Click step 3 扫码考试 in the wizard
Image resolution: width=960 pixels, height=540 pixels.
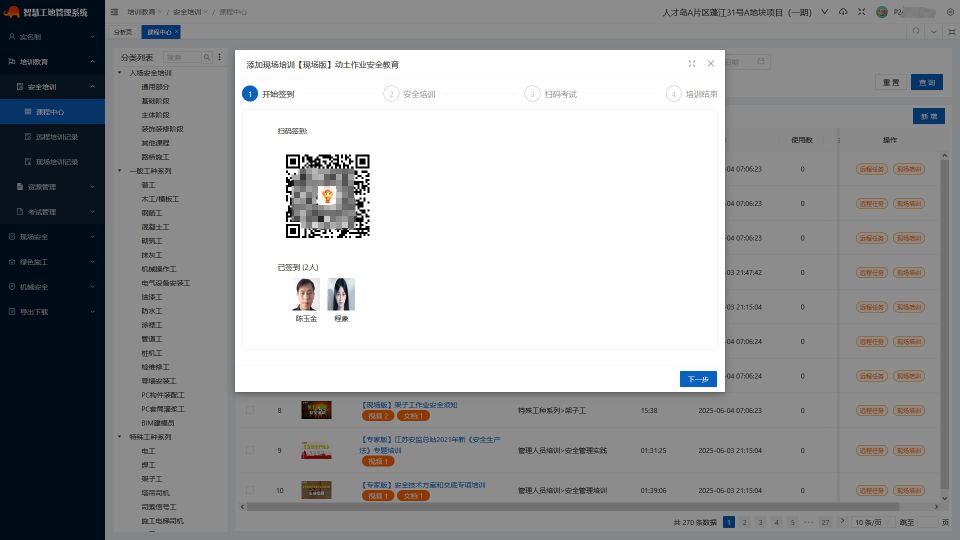pyautogui.click(x=551, y=94)
